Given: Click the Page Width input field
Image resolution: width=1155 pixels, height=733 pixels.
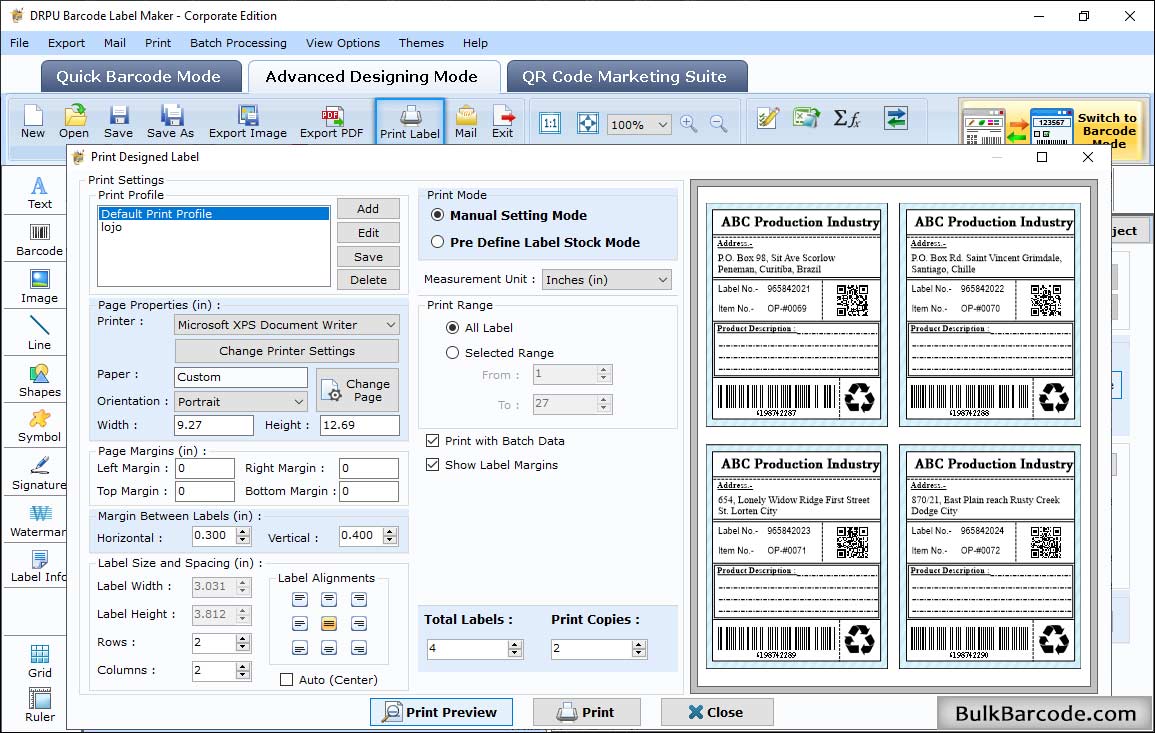Looking at the screenshot, I should (214, 425).
